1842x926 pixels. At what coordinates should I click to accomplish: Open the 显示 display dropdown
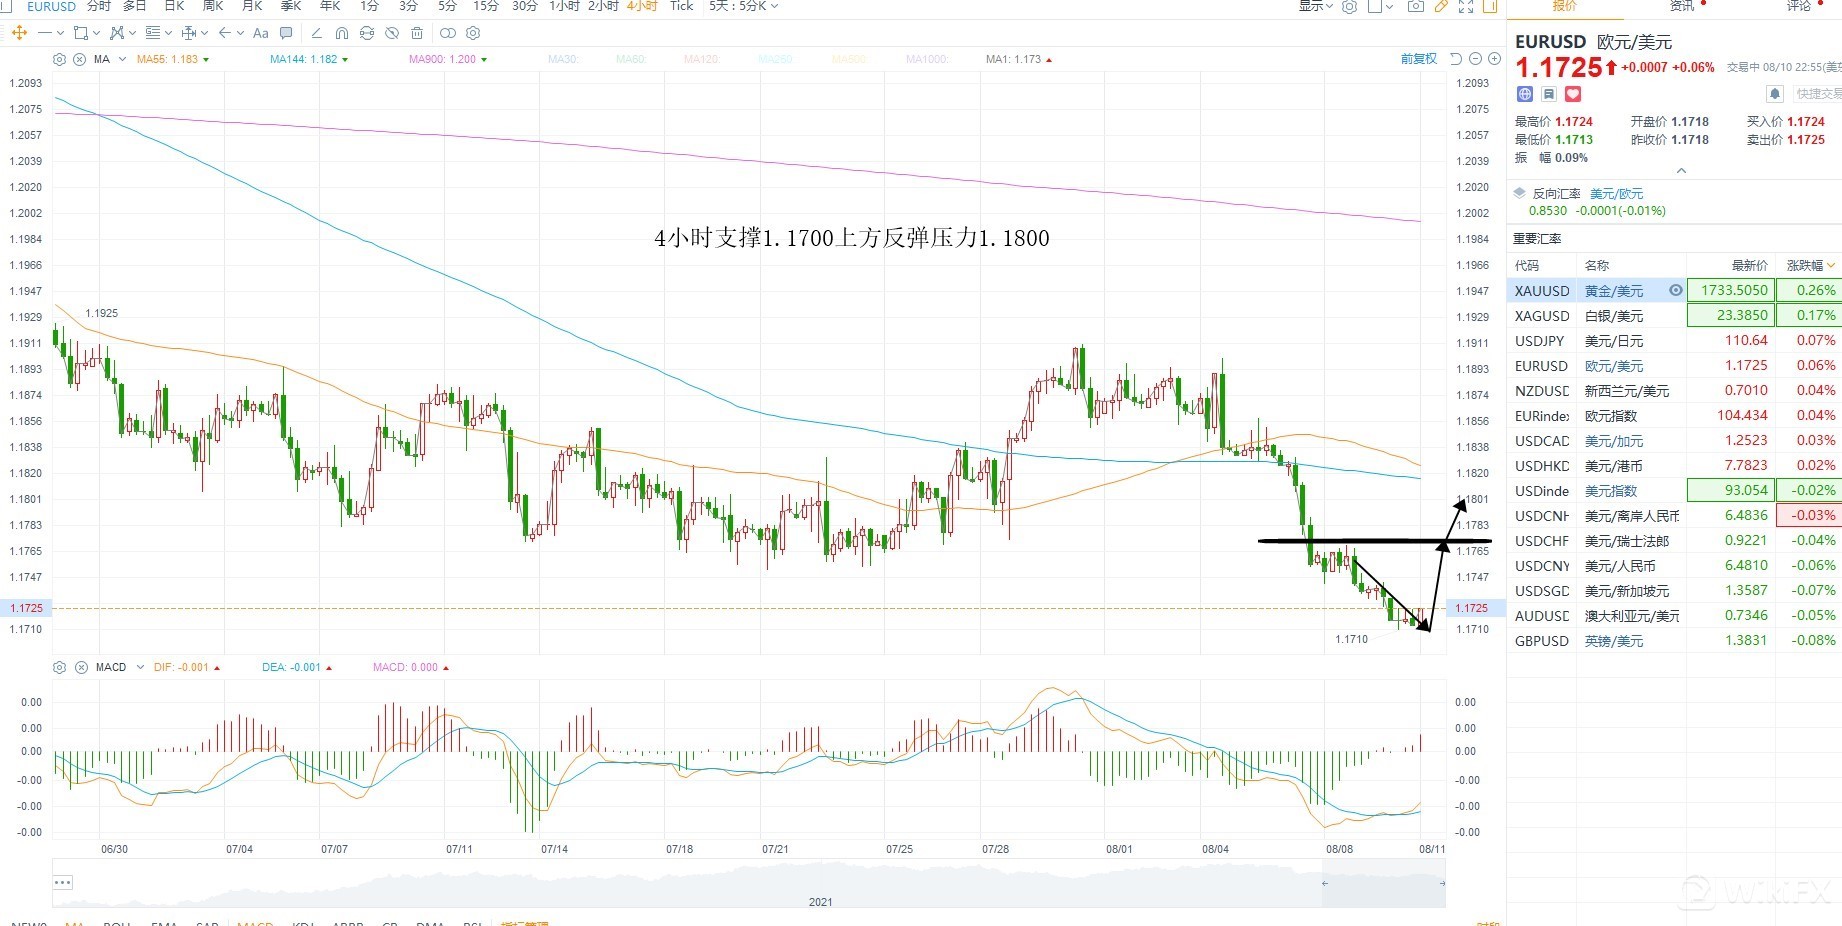pyautogui.click(x=1315, y=7)
